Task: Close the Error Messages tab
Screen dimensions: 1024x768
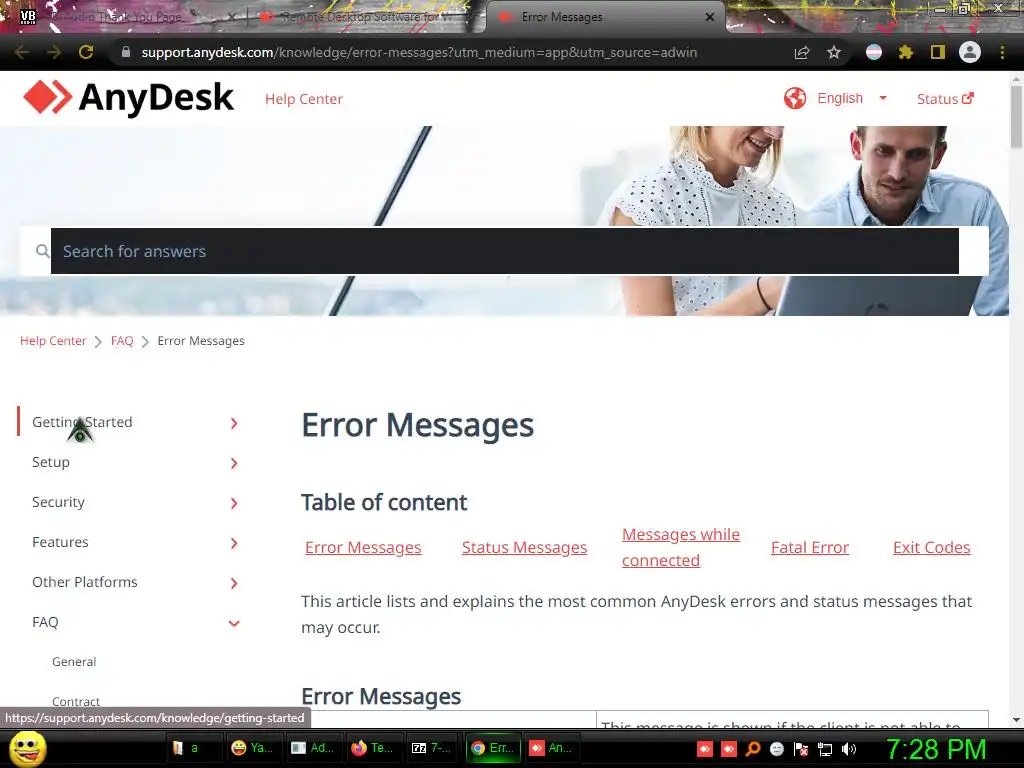Action: point(710,17)
